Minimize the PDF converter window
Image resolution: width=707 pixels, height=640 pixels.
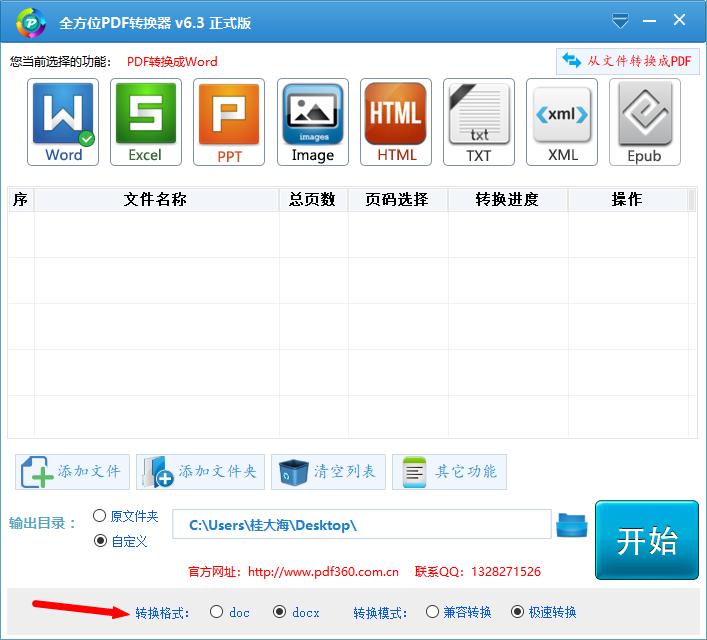coord(649,21)
